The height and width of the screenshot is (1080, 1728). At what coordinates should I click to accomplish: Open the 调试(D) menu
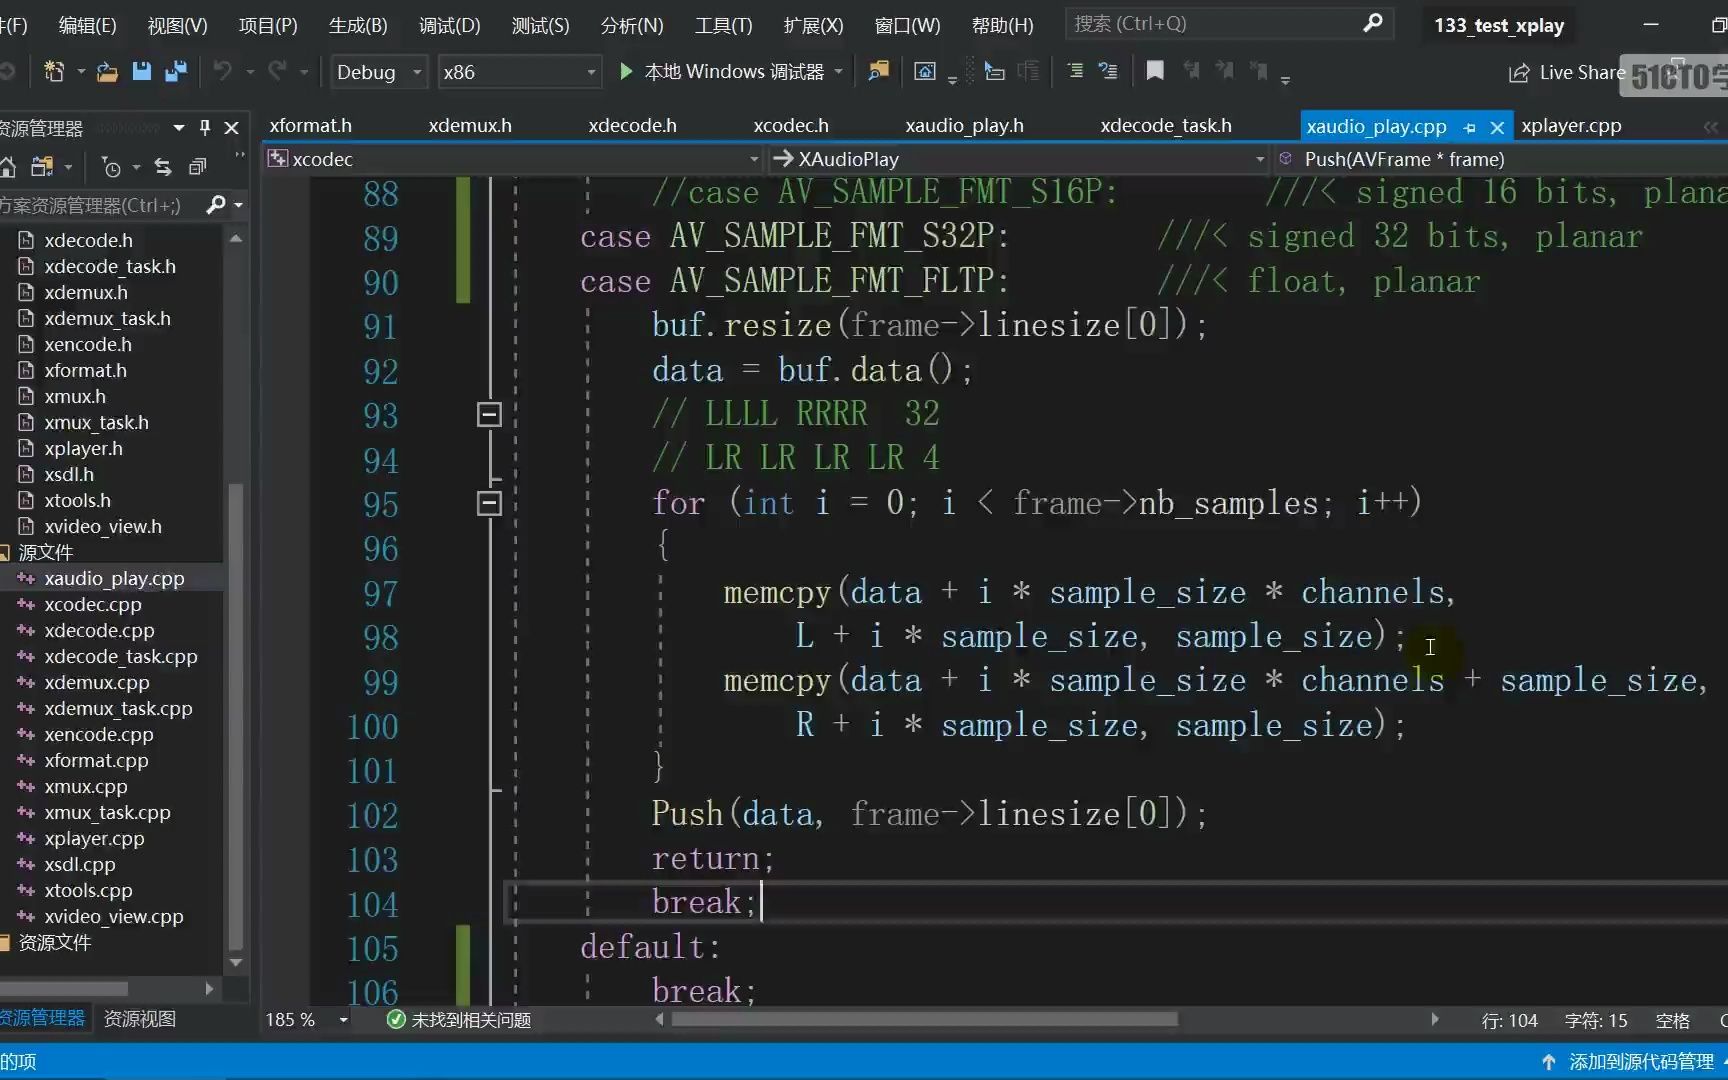point(449,25)
